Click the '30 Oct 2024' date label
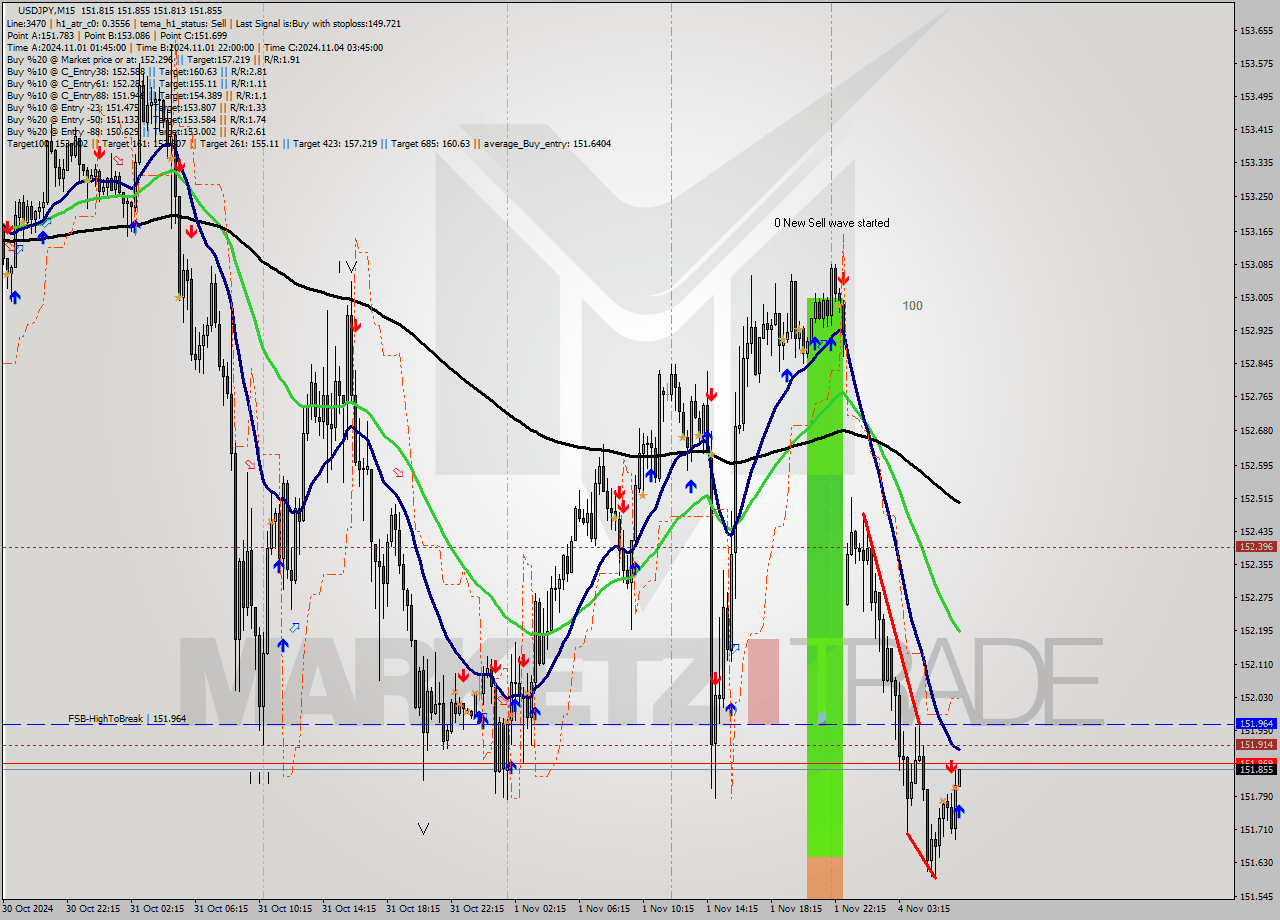1280x920 pixels. tap(30, 909)
